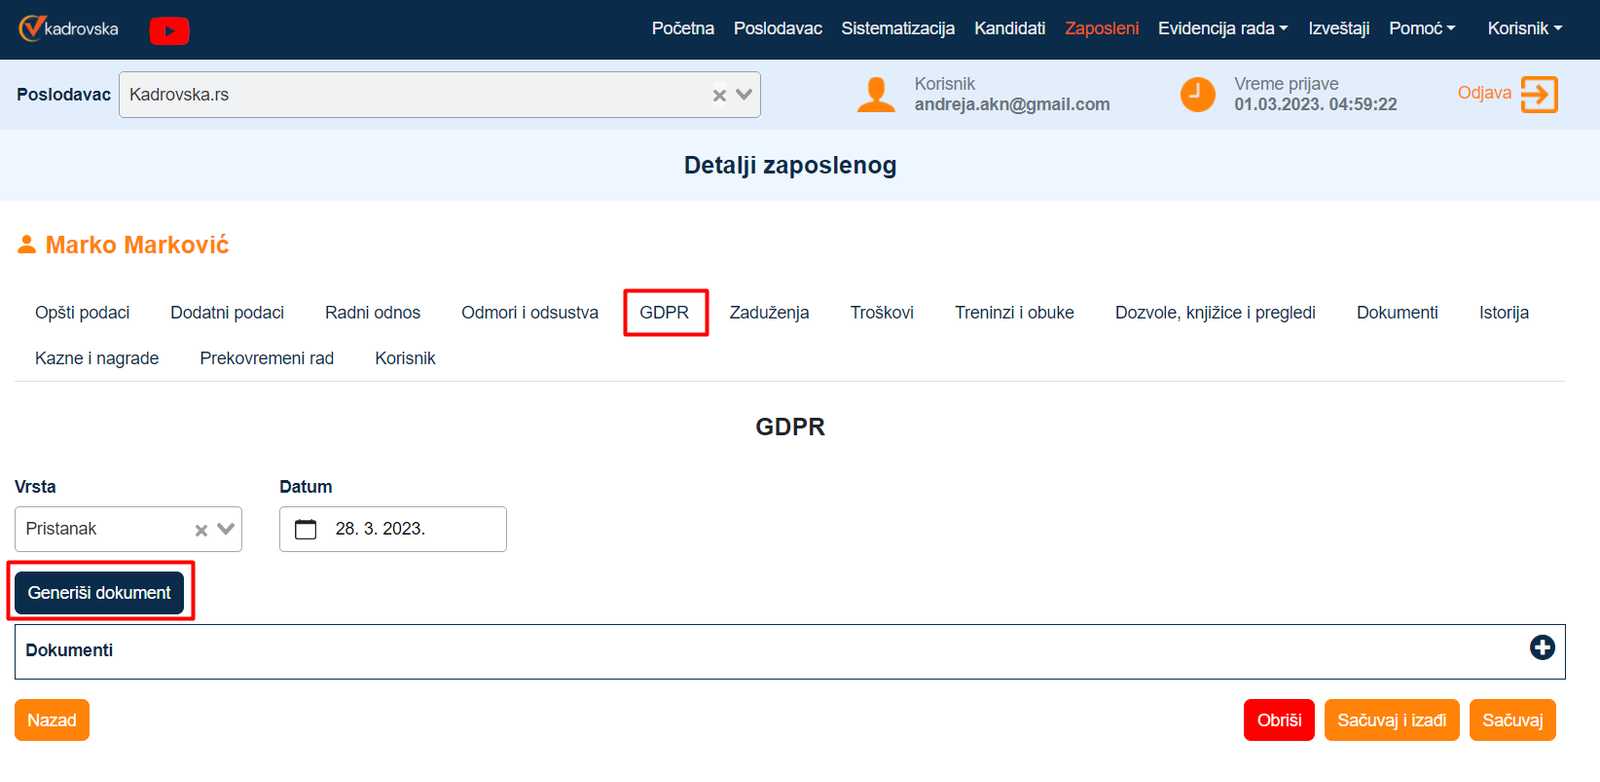Open the Evidencija rada menu

click(x=1222, y=29)
